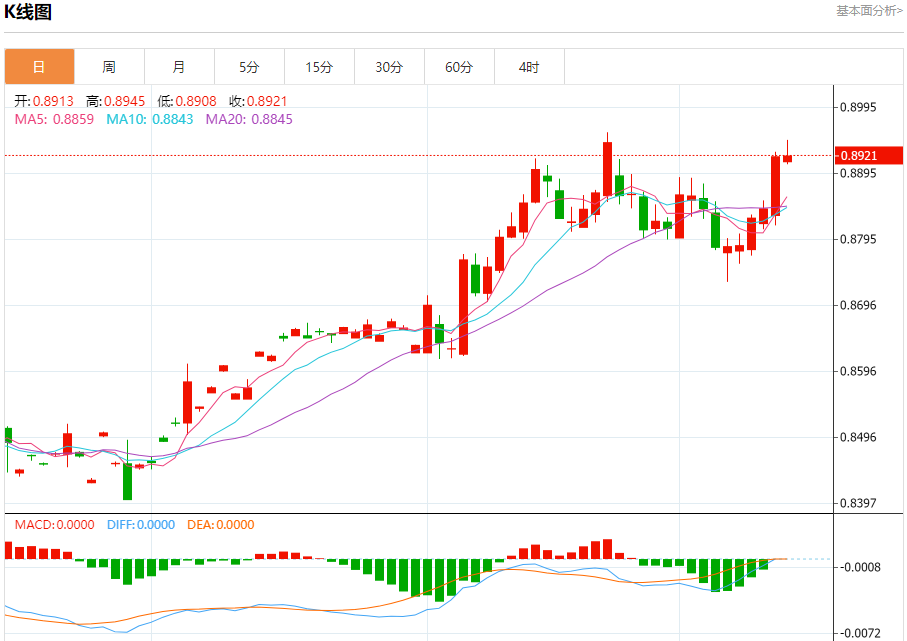Click the 低:0.8908 low price value
The image size is (907, 641).
click(187, 101)
